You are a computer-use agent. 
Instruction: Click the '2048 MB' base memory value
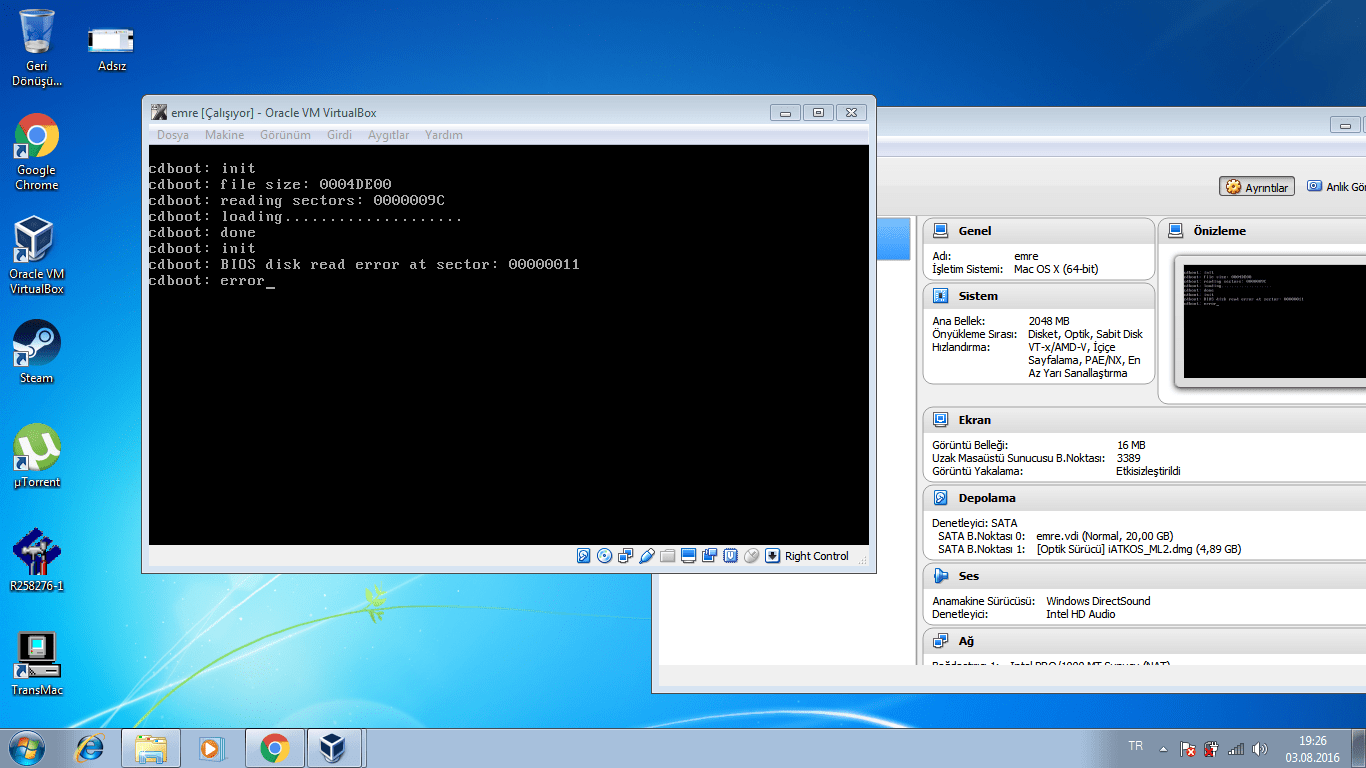coord(1048,321)
